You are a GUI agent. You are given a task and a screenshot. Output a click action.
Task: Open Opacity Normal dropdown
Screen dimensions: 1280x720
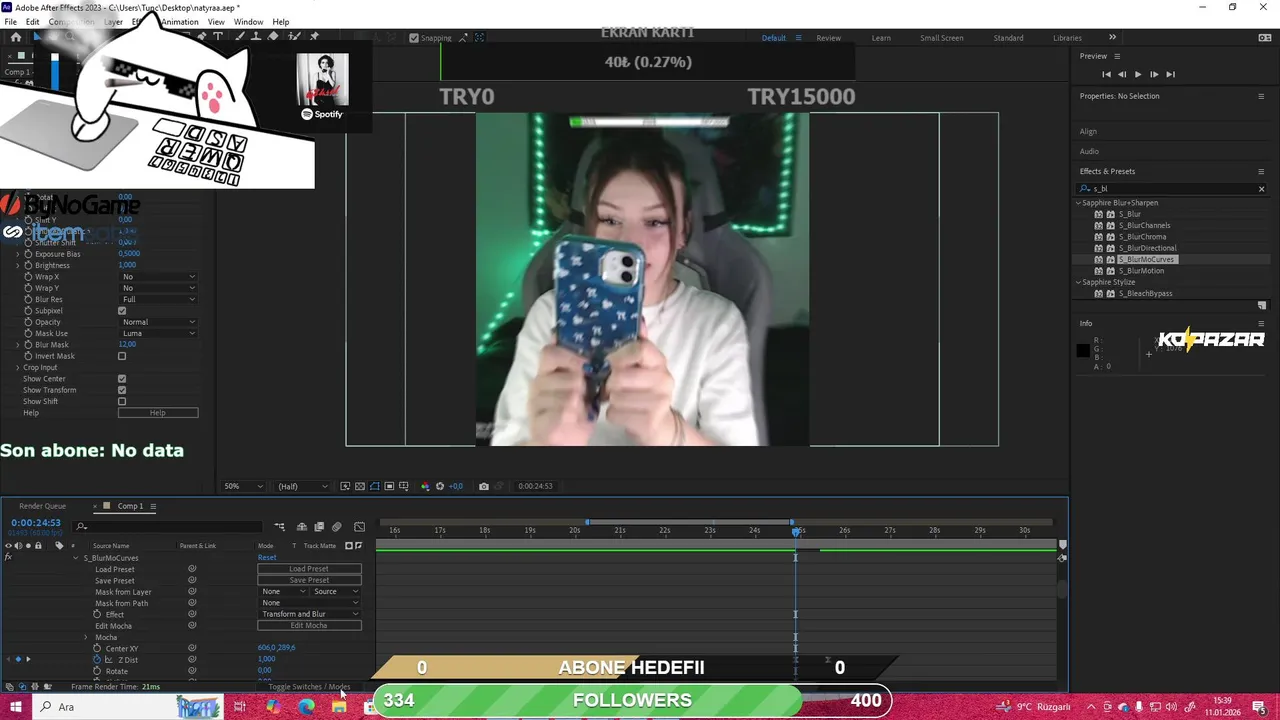tap(158, 322)
